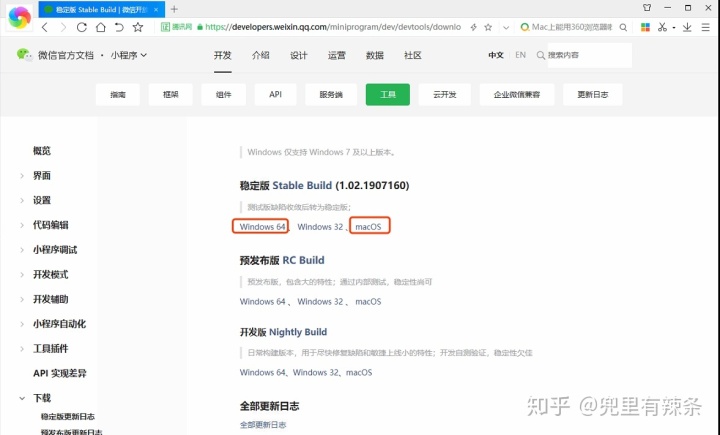The image size is (720, 435).
Task: Click the 360 browser logo
Action: click(19, 17)
